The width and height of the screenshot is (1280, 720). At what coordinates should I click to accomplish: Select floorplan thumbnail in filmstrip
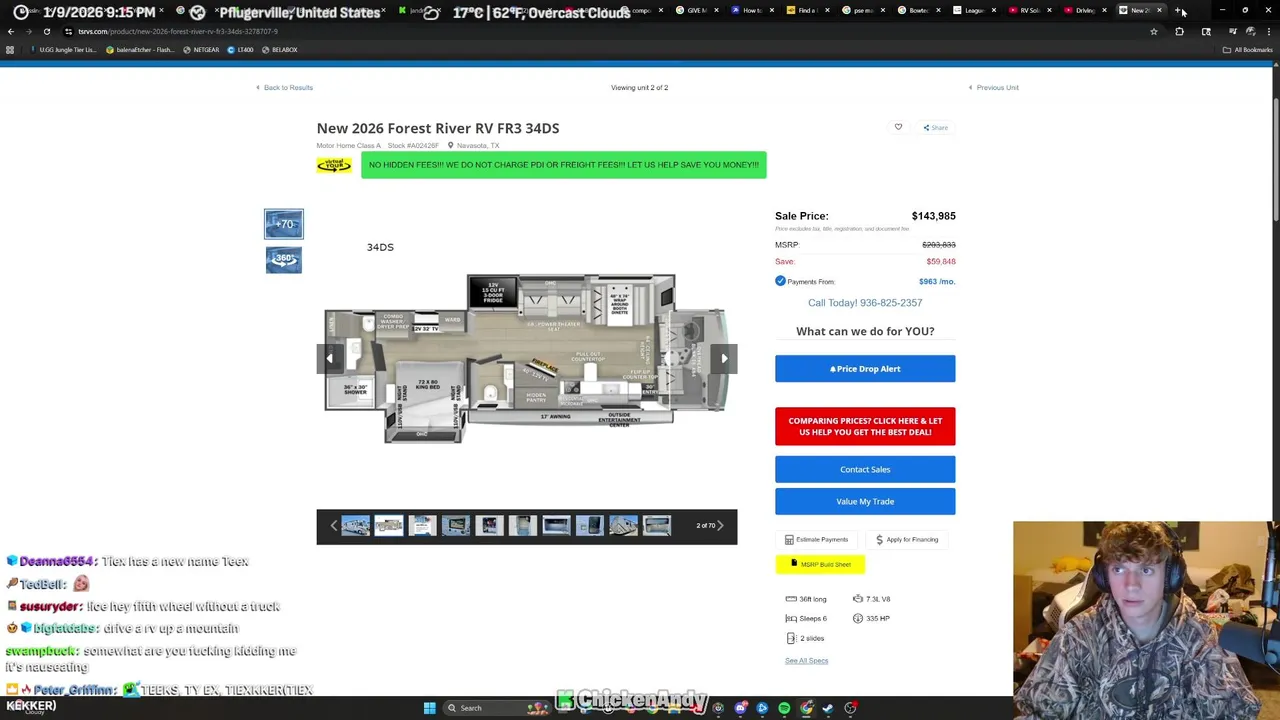389,526
